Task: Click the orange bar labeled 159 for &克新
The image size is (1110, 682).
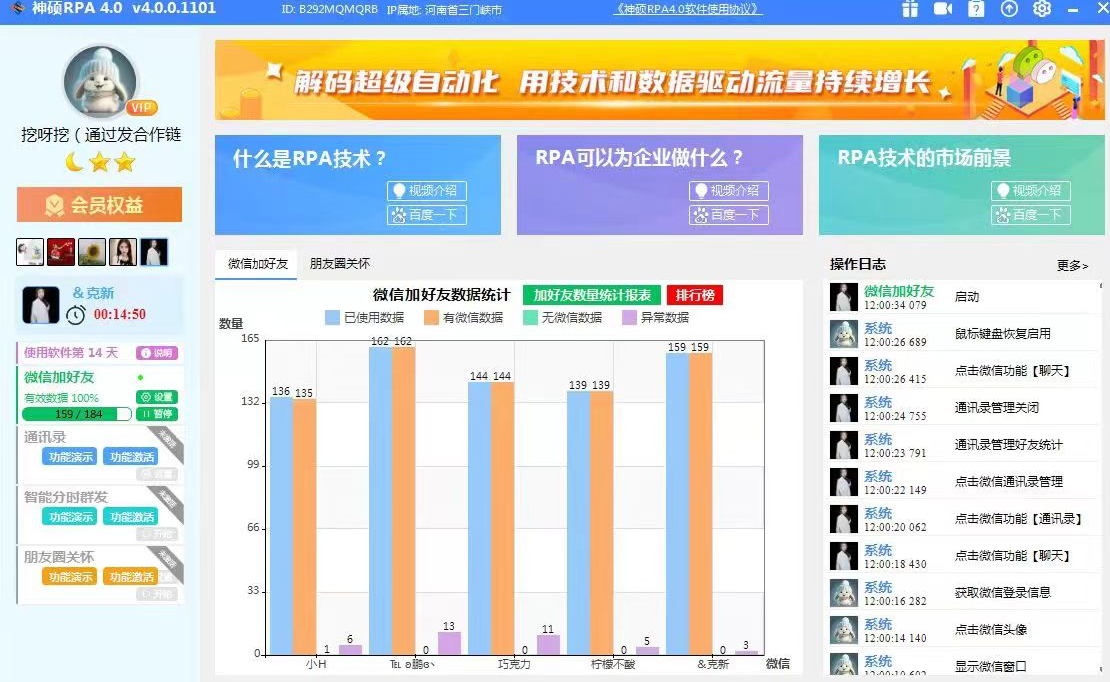Action: (700, 504)
